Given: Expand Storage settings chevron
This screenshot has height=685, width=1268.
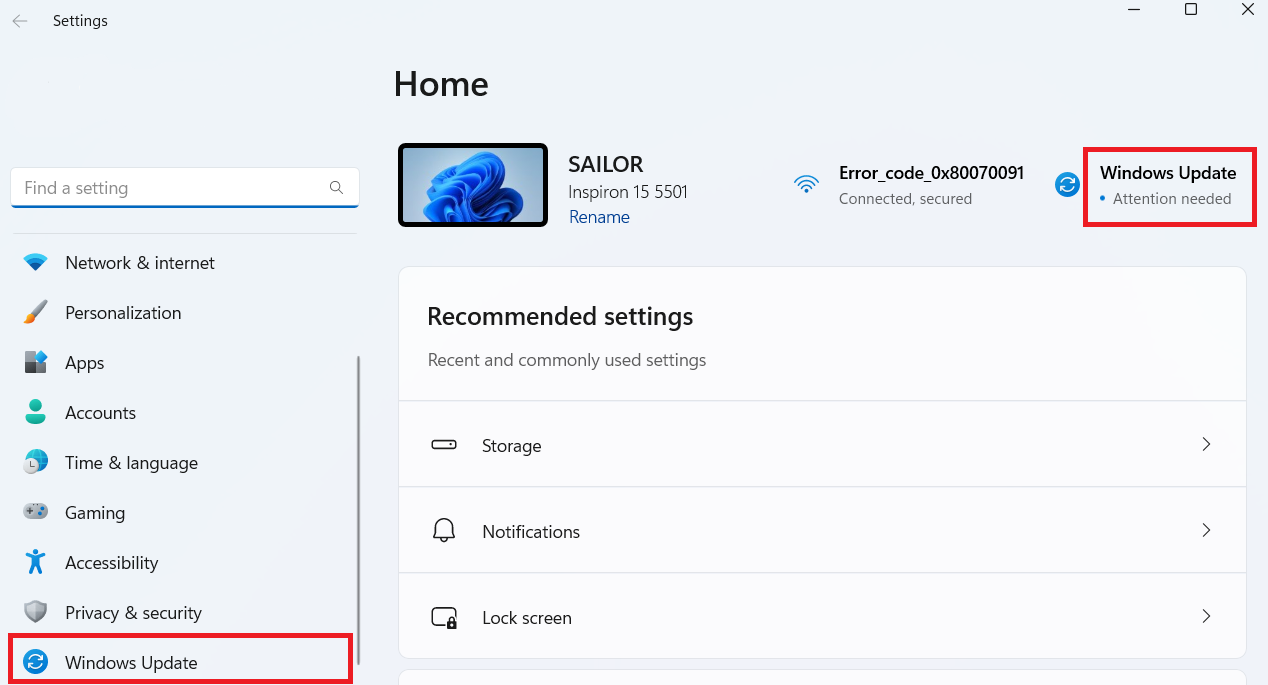Looking at the screenshot, I should 1206,444.
